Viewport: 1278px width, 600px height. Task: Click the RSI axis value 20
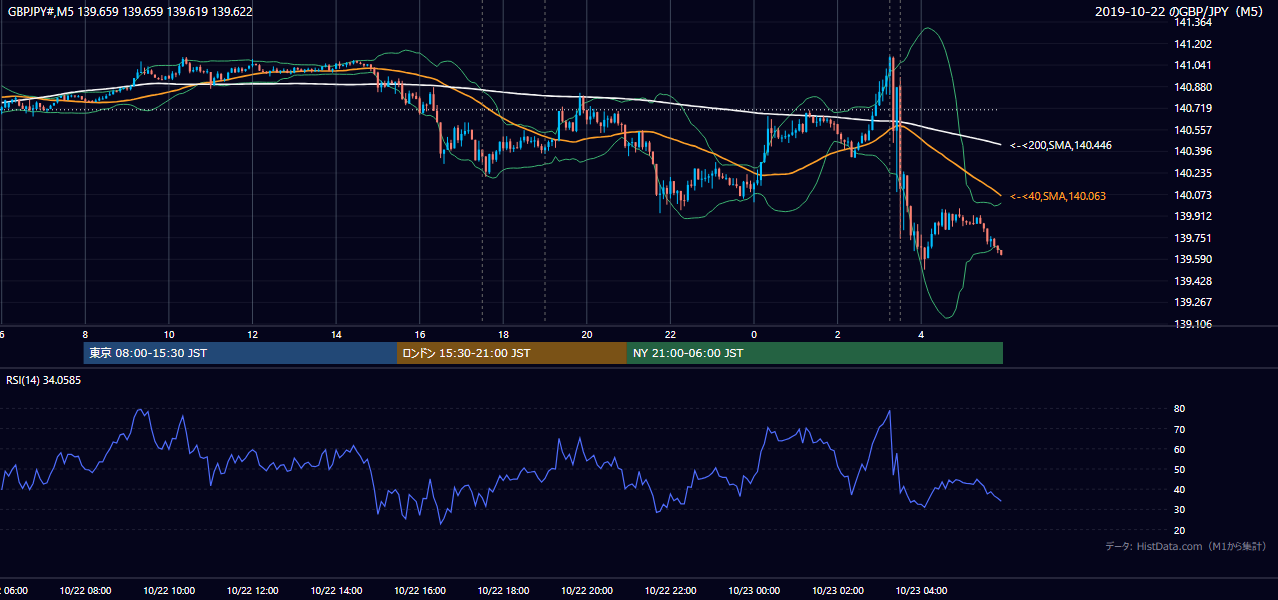coord(1180,530)
